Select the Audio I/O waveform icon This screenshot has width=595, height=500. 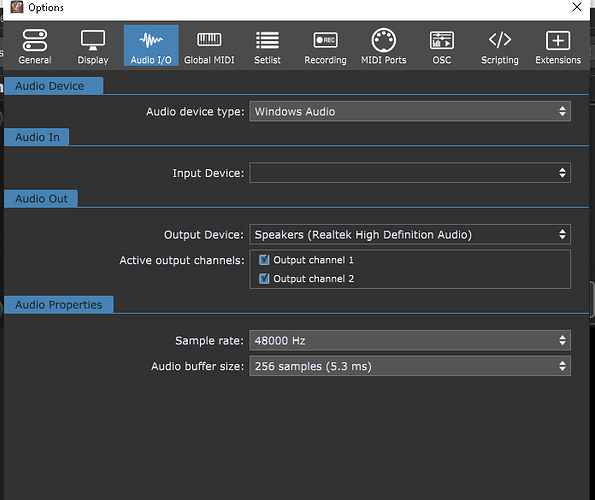click(x=151, y=46)
